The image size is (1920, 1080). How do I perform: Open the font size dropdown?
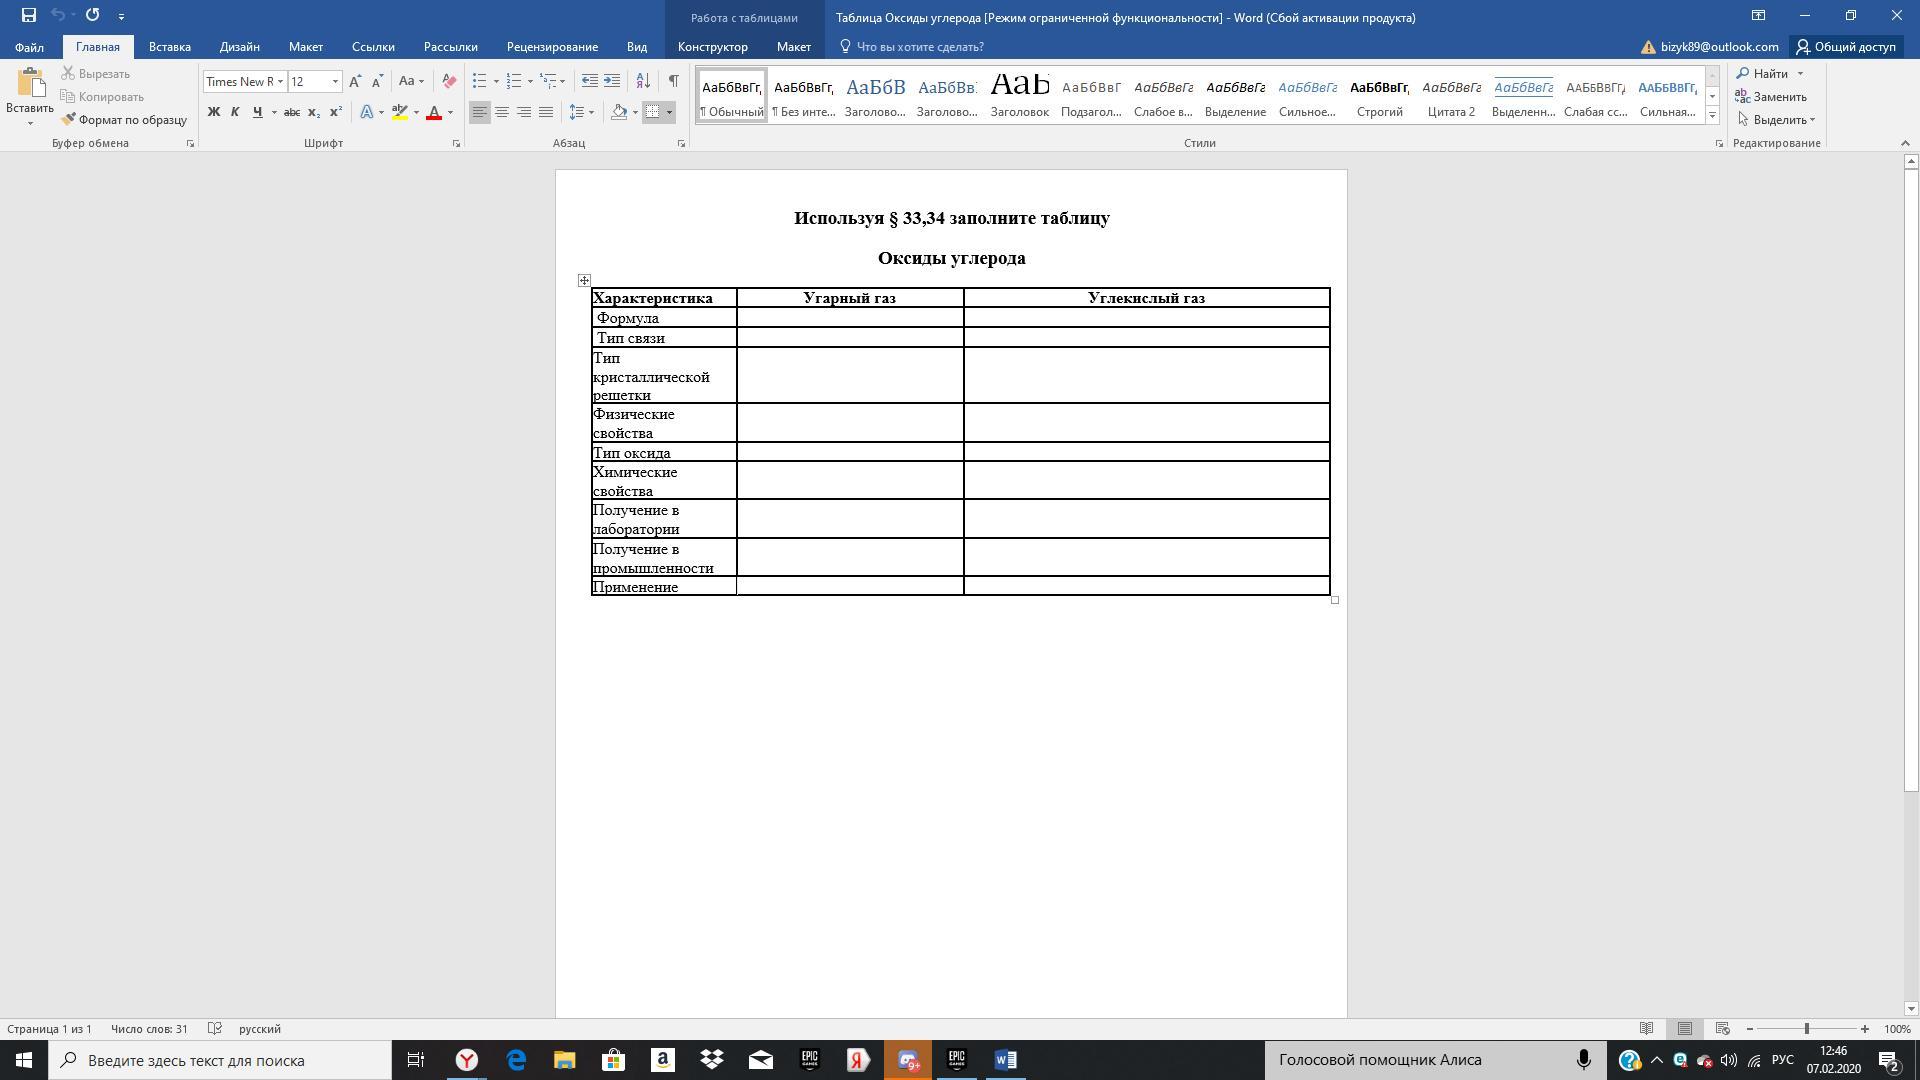click(335, 82)
